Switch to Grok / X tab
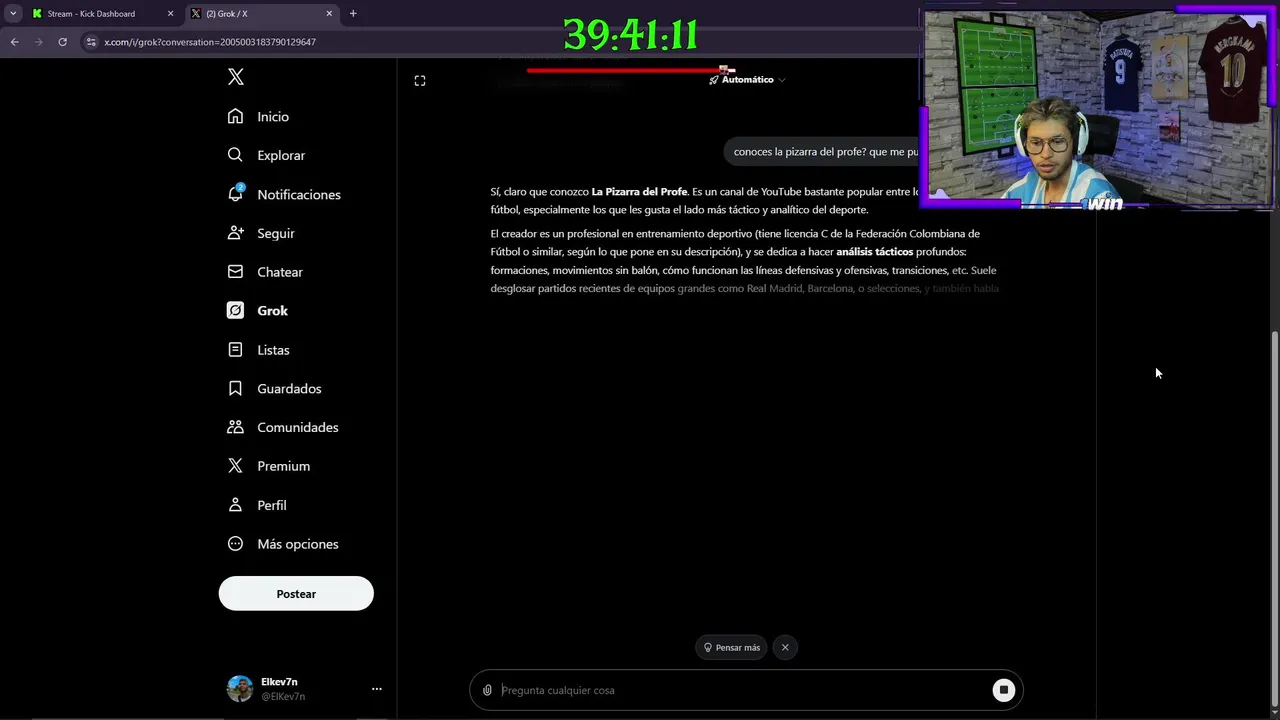This screenshot has height=720, width=1280. pos(261,14)
